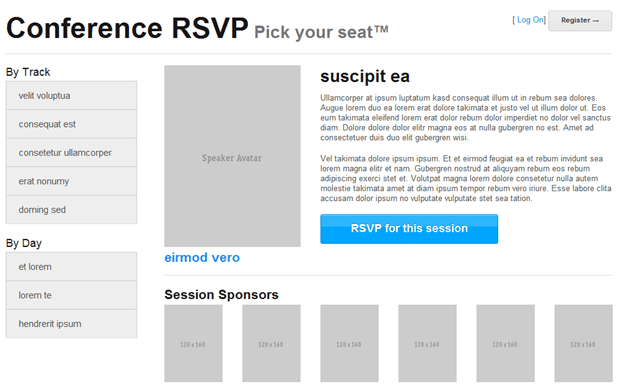The width and height of the screenshot is (620, 390).
Task: Open the third session sponsor image
Action: (x=349, y=343)
